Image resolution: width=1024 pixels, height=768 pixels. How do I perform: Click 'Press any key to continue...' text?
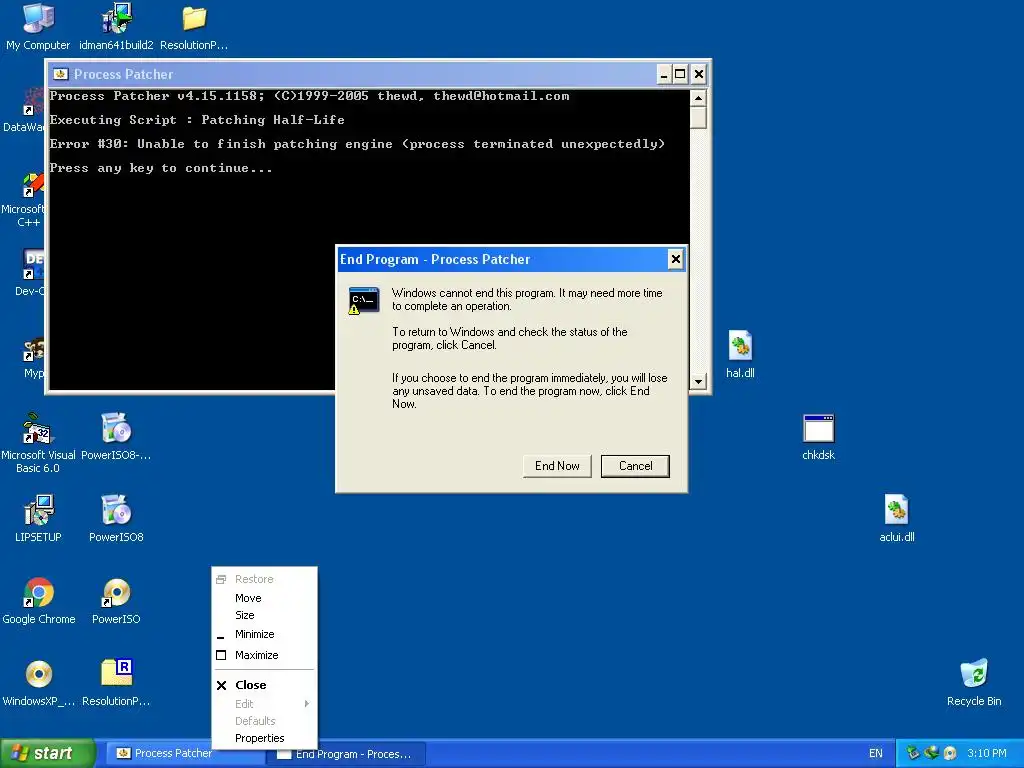[161, 168]
